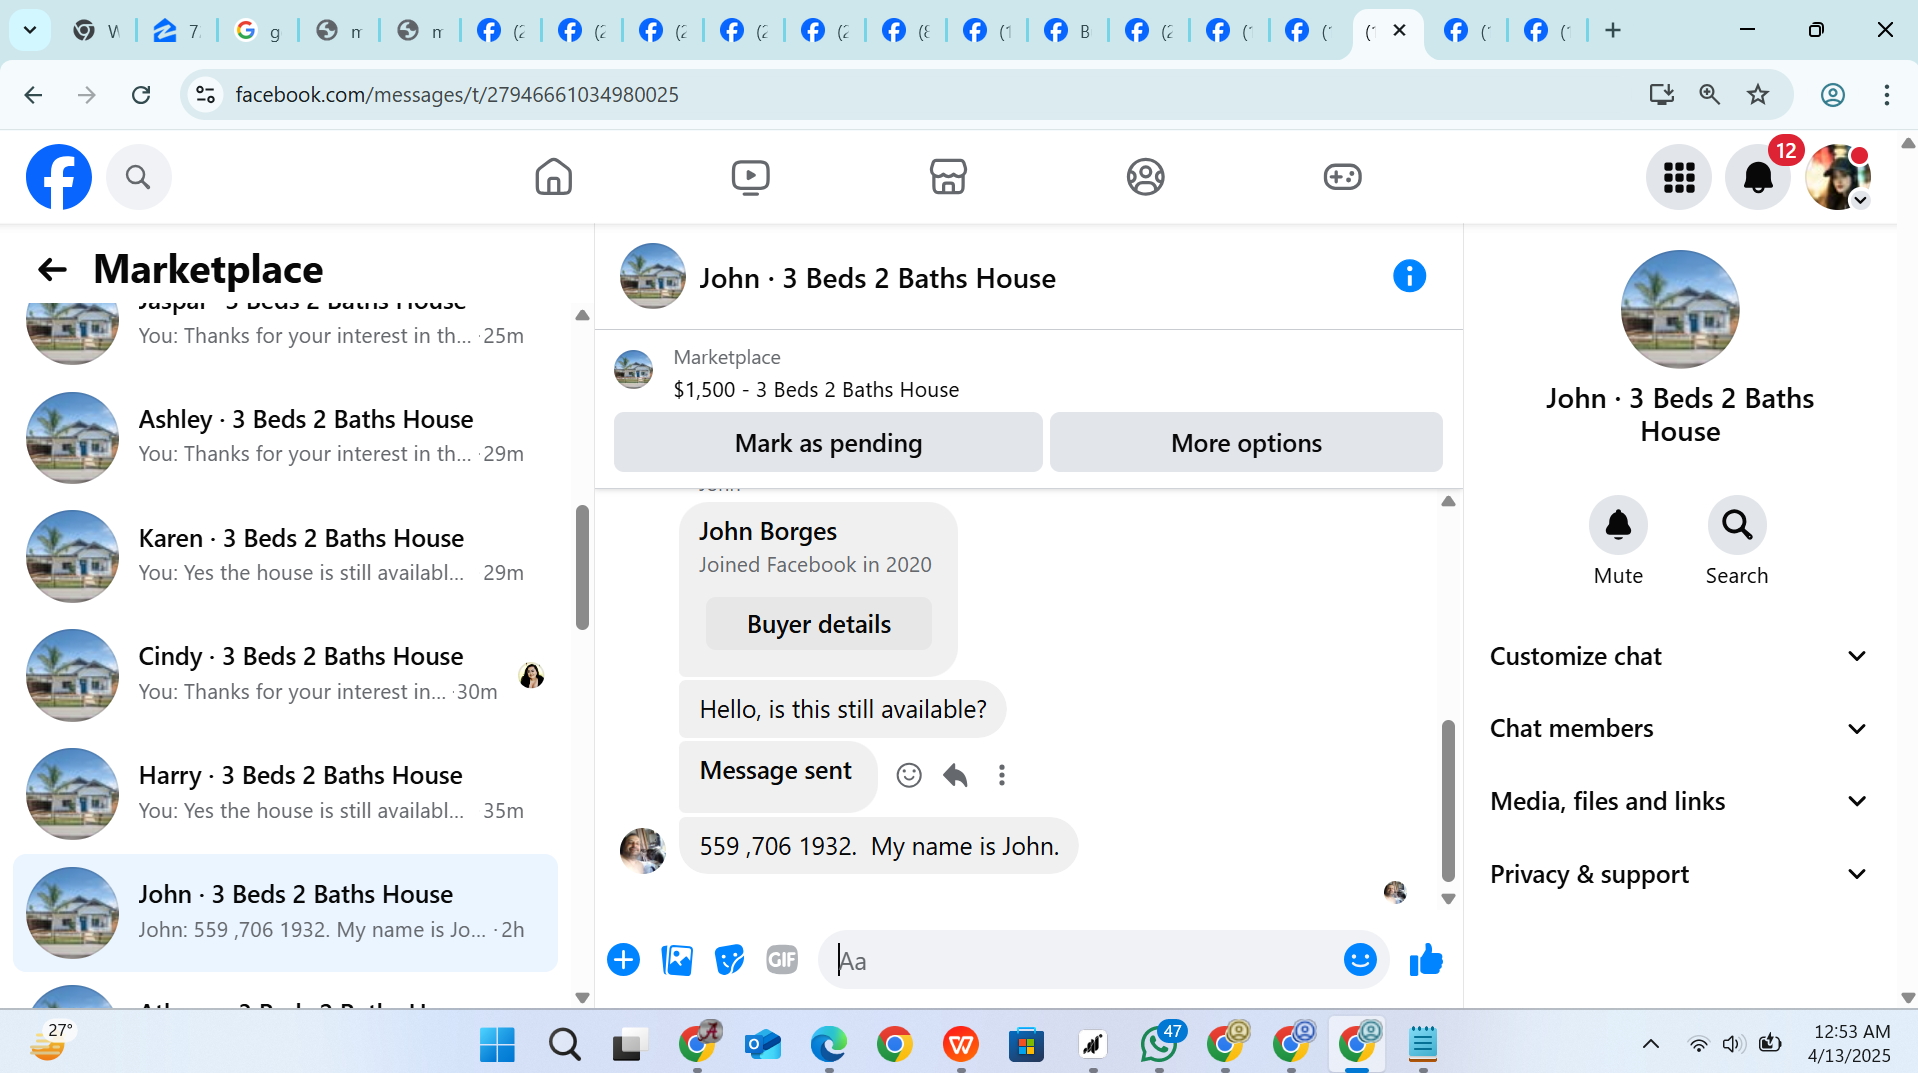Open conversation information blue i icon
The width and height of the screenshot is (1918, 1073).
click(1409, 276)
